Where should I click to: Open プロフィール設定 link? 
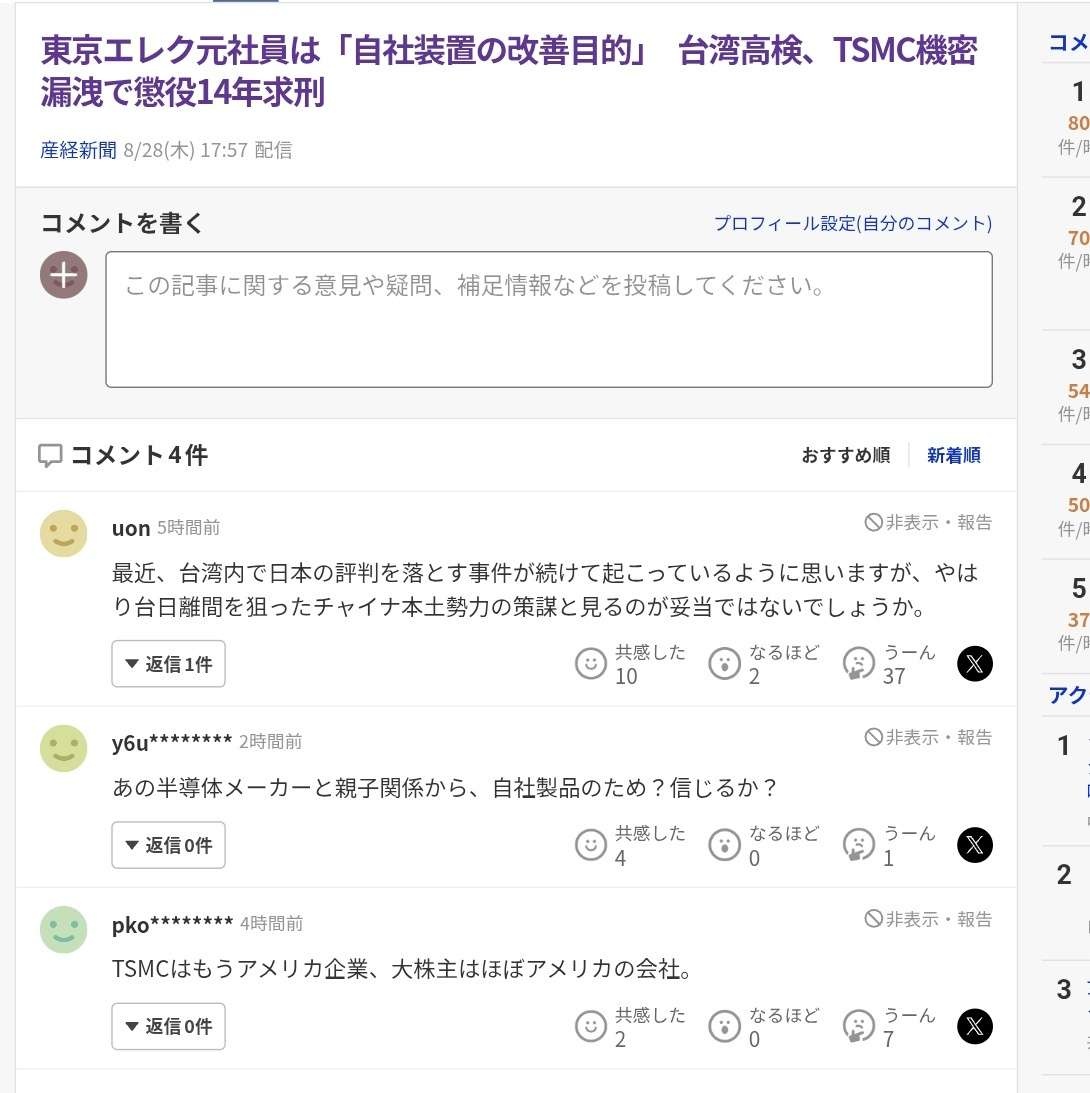click(x=852, y=224)
